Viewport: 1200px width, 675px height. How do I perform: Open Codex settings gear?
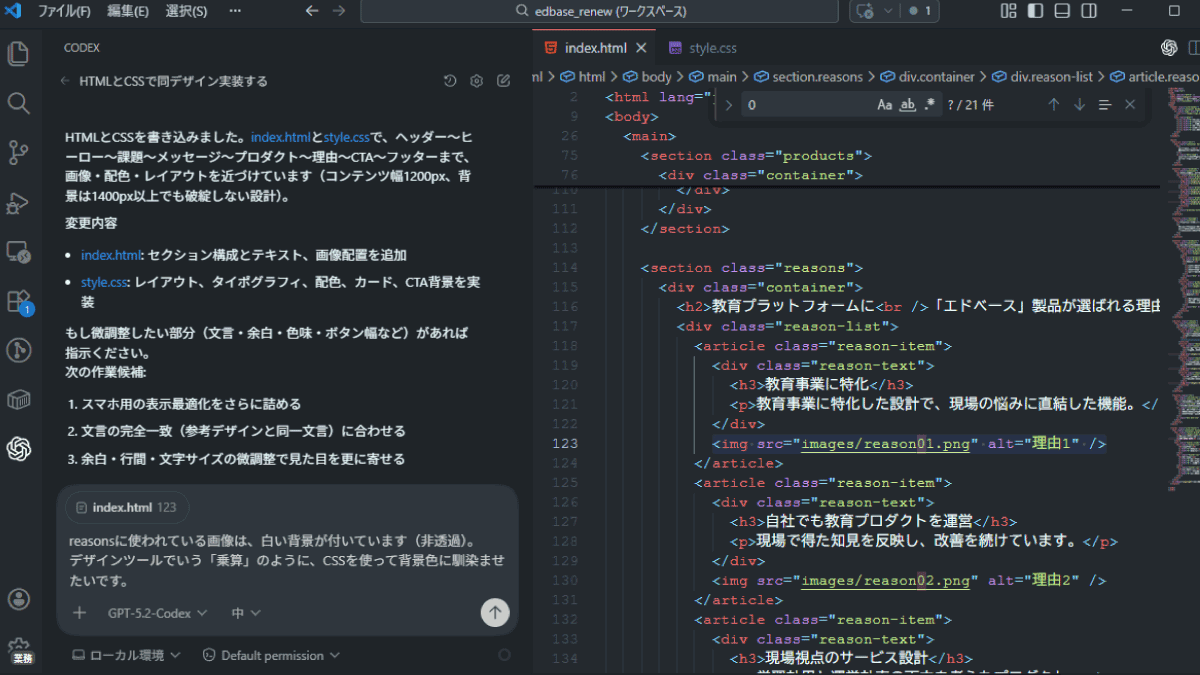[x=477, y=81]
